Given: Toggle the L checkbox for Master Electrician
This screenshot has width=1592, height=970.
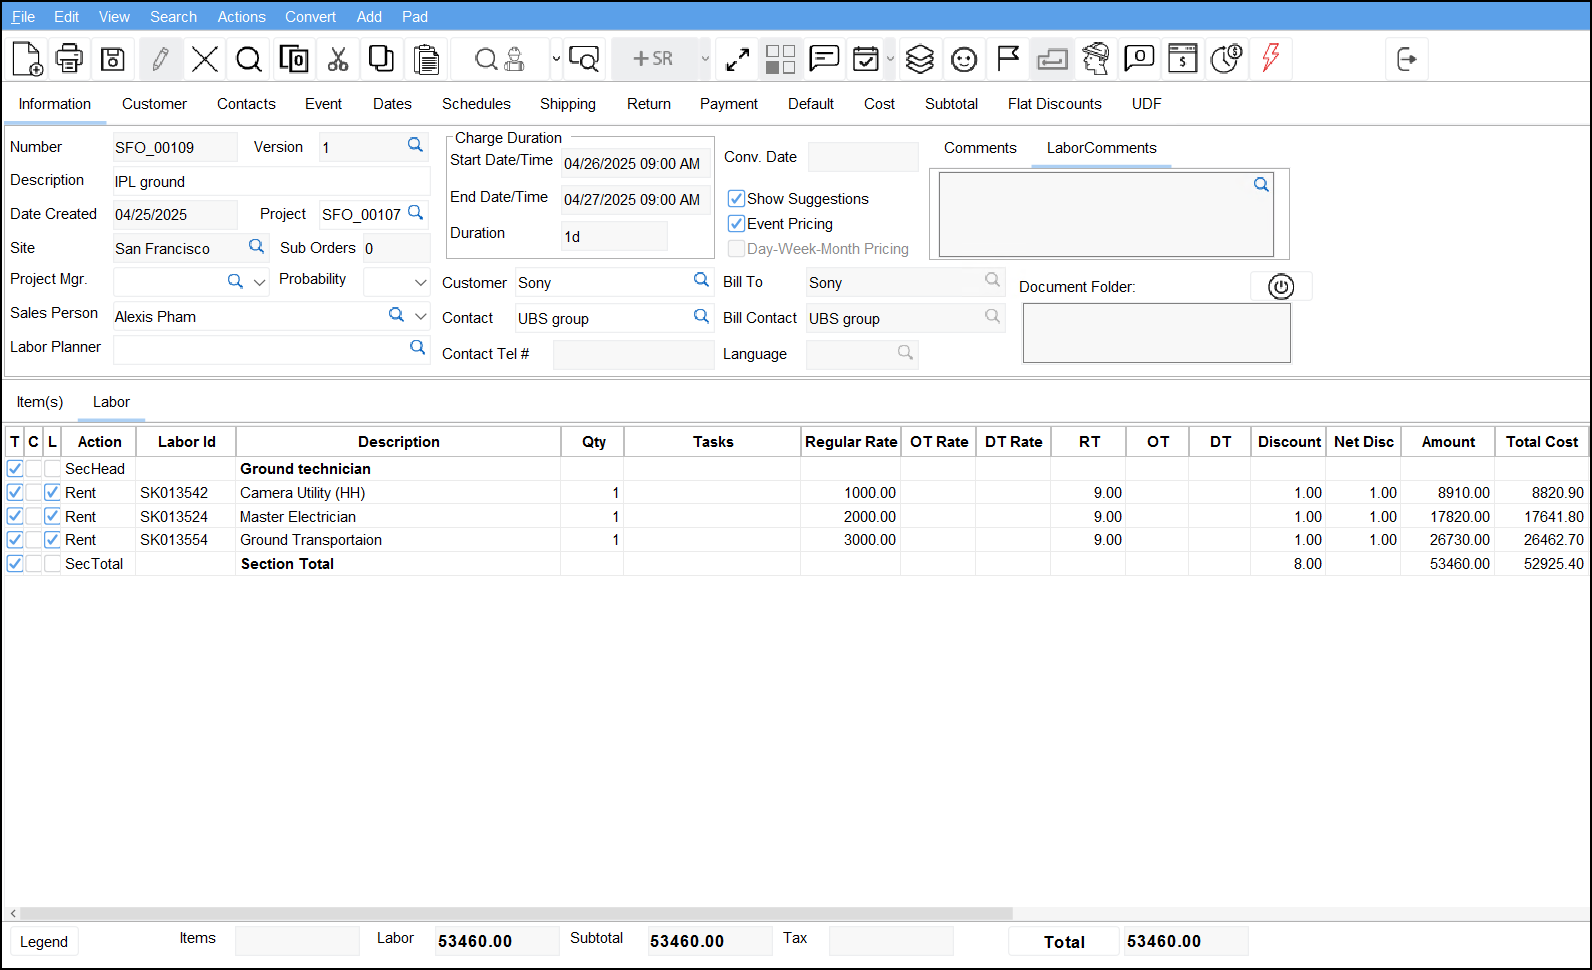Looking at the screenshot, I should (52, 516).
